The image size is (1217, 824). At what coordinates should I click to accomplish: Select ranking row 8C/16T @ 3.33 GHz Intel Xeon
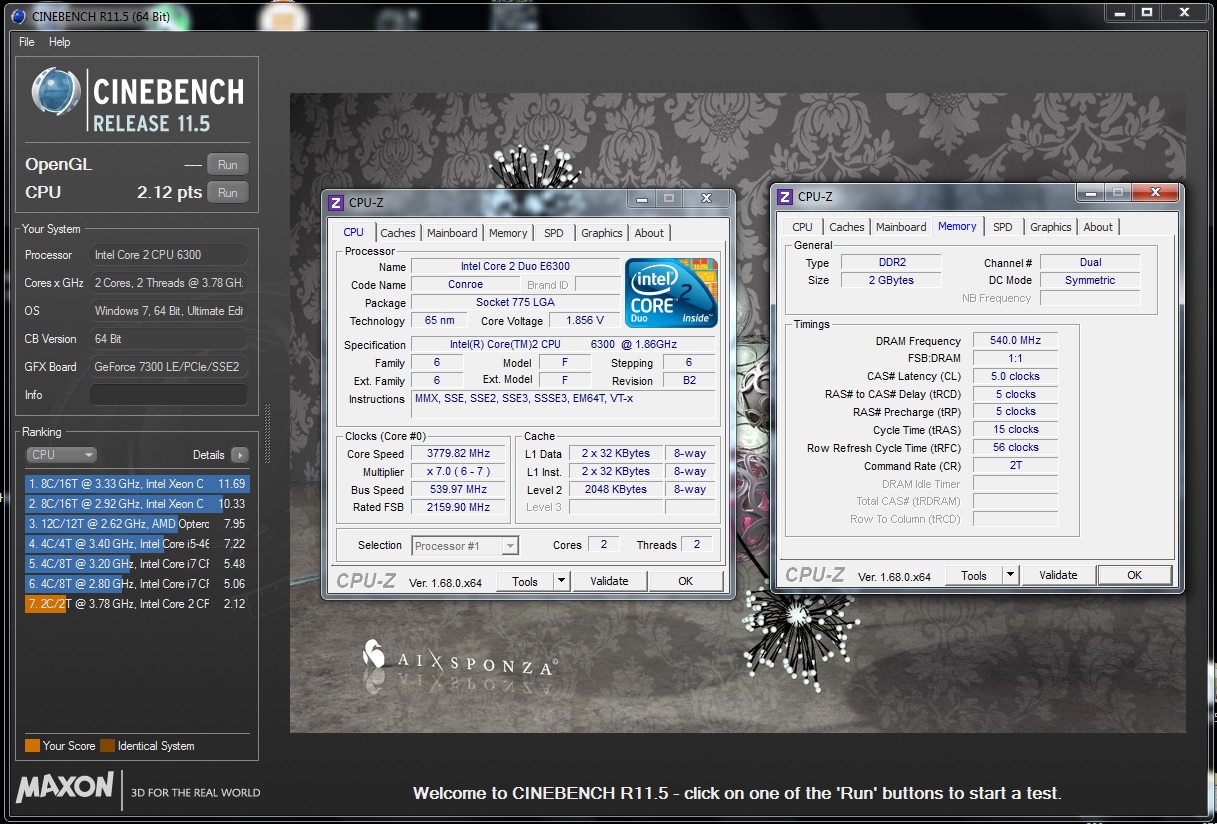pyautogui.click(x=137, y=484)
